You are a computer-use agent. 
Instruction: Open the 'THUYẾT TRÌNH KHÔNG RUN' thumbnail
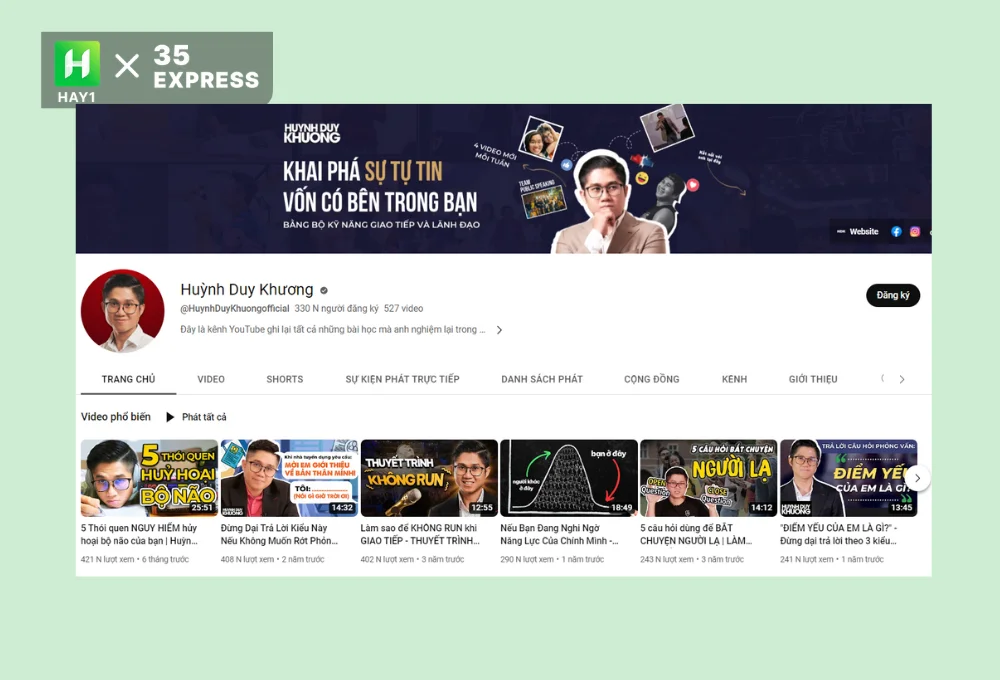[429, 478]
